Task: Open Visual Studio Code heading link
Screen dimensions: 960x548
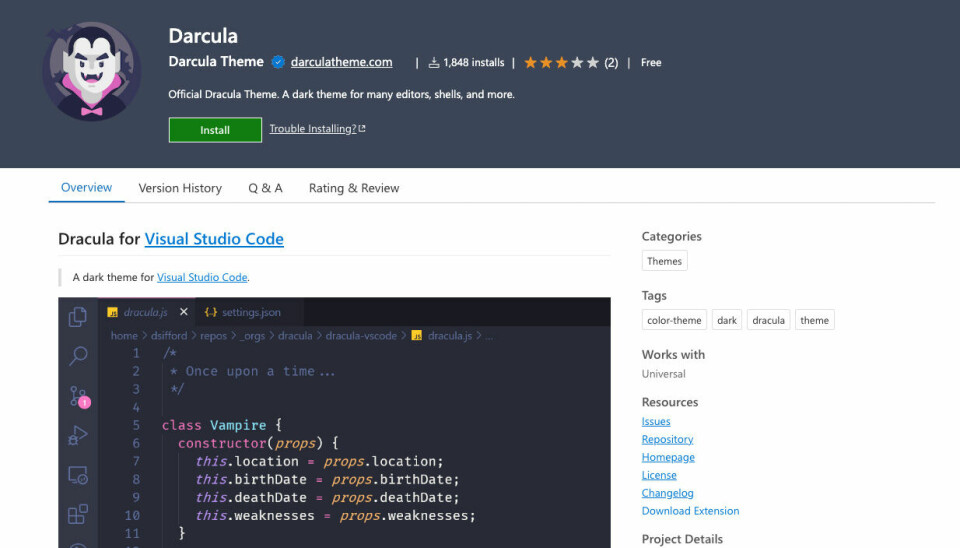Action: coord(214,239)
